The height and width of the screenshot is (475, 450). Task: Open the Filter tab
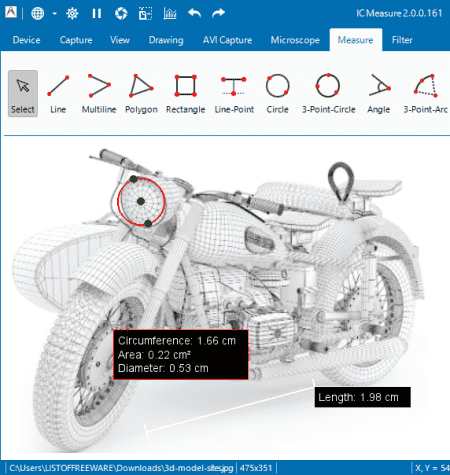(402, 40)
